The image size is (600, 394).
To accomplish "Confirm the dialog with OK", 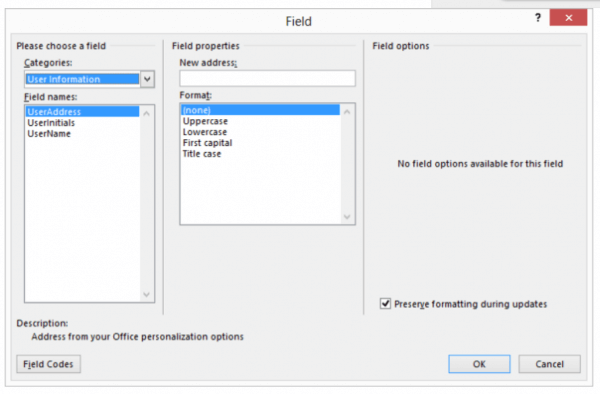I will tap(479, 364).
